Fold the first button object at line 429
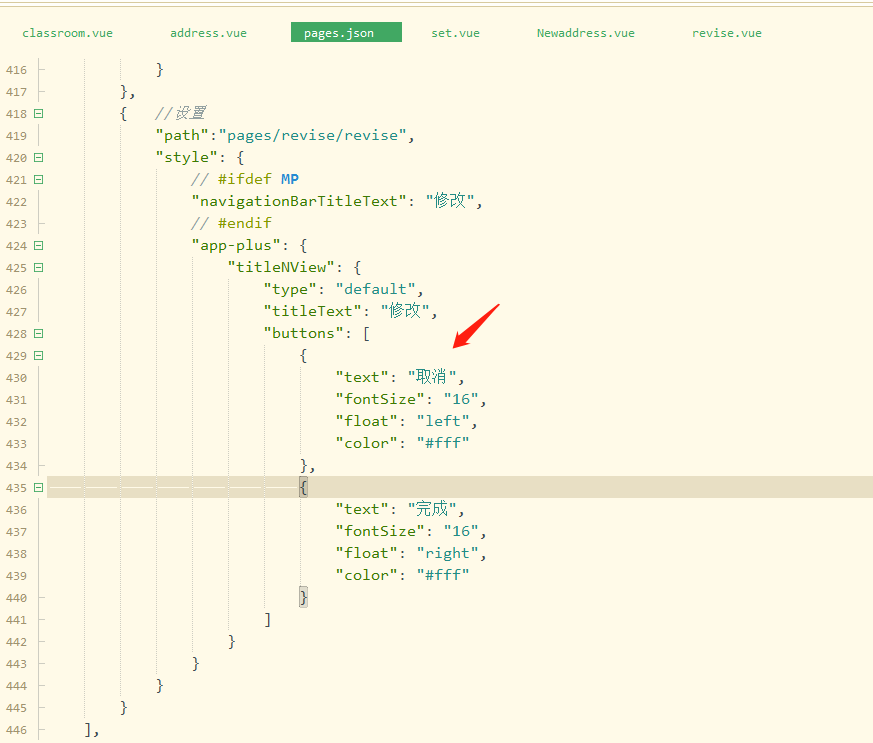Image resolution: width=873 pixels, height=743 pixels. pyautogui.click(x=38, y=356)
